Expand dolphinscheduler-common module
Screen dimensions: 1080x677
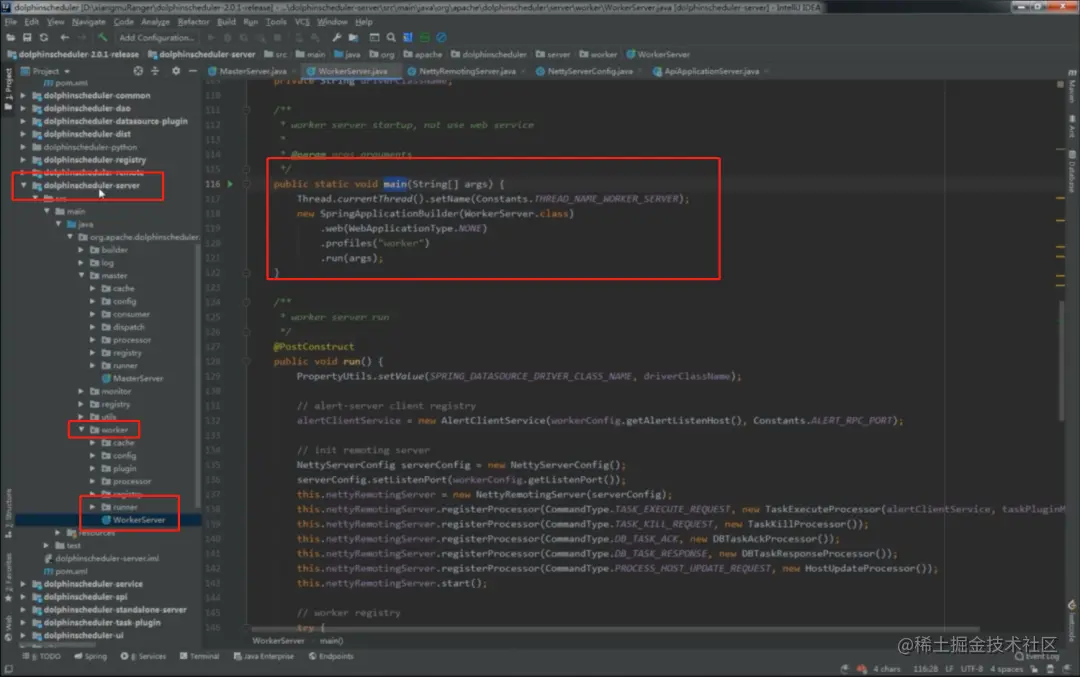(x=23, y=96)
